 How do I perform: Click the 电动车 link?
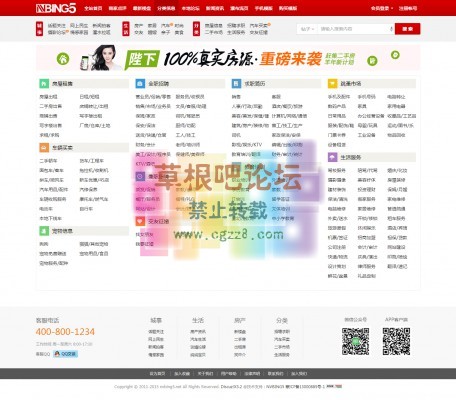pos(46,209)
